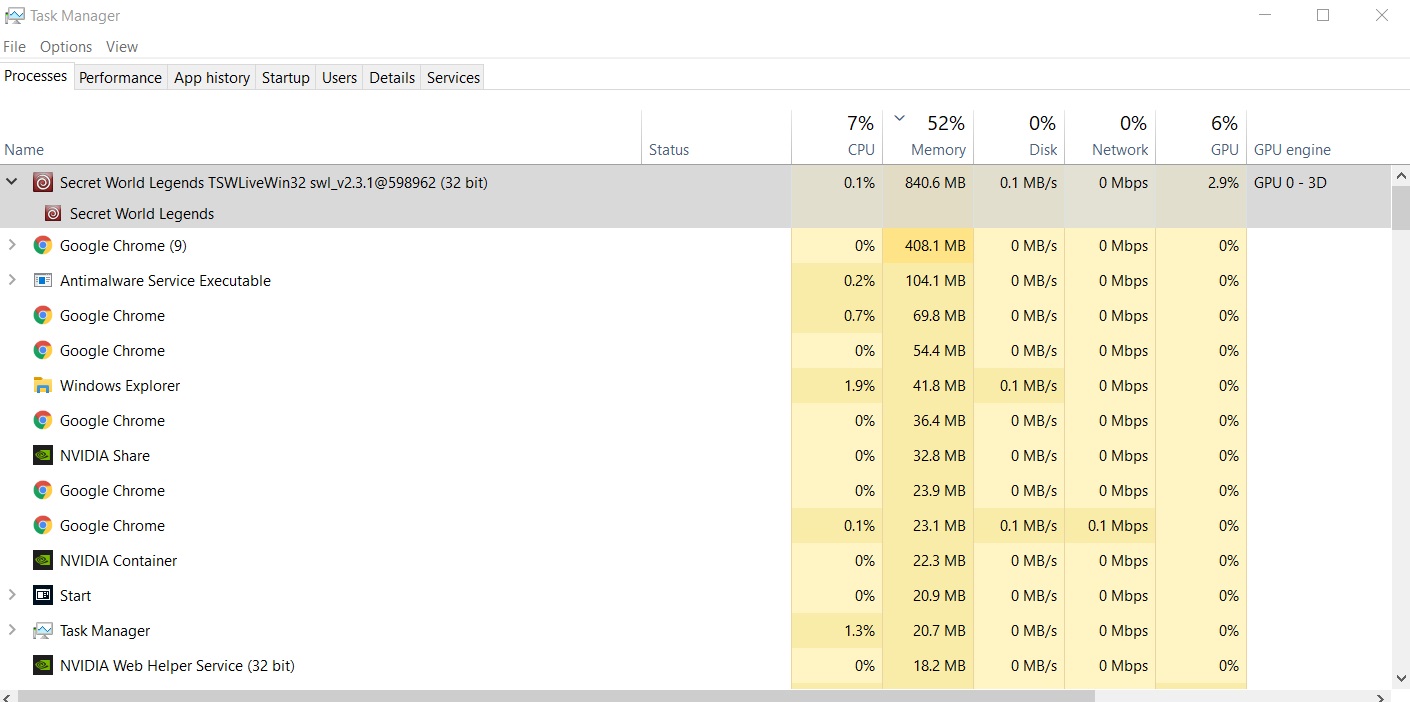This screenshot has width=1410, height=702.
Task: Click the horizontal scrollbar thumb
Action: pyautogui.click(x=556, y=695)
